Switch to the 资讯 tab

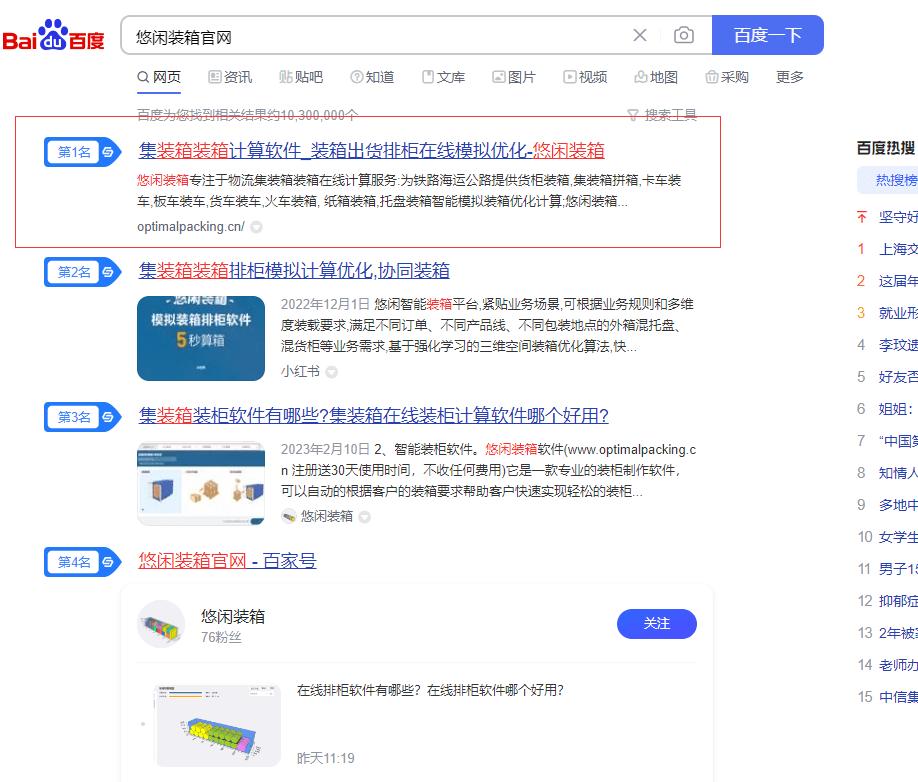[230, 77]
